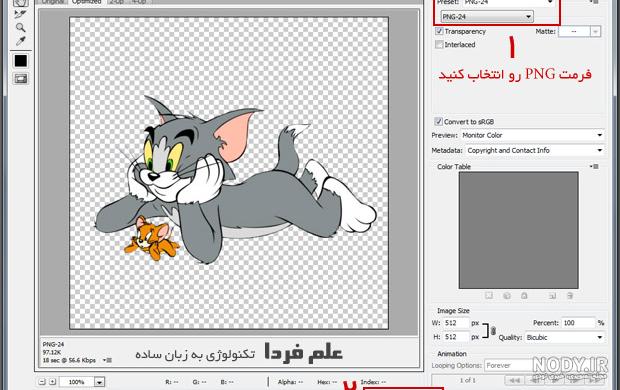Click the black eyedropper color swatch
Image resolution: width=620 pixels, height=390 pixels.
point(21,61)
